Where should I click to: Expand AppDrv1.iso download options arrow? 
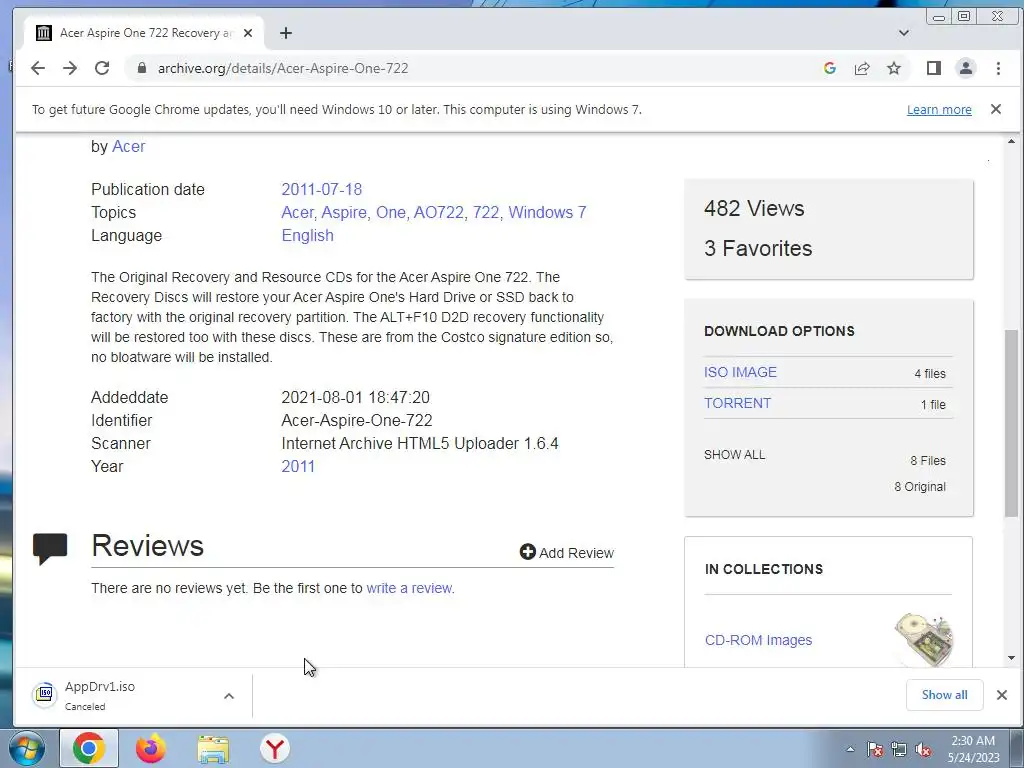click(229, 696)
